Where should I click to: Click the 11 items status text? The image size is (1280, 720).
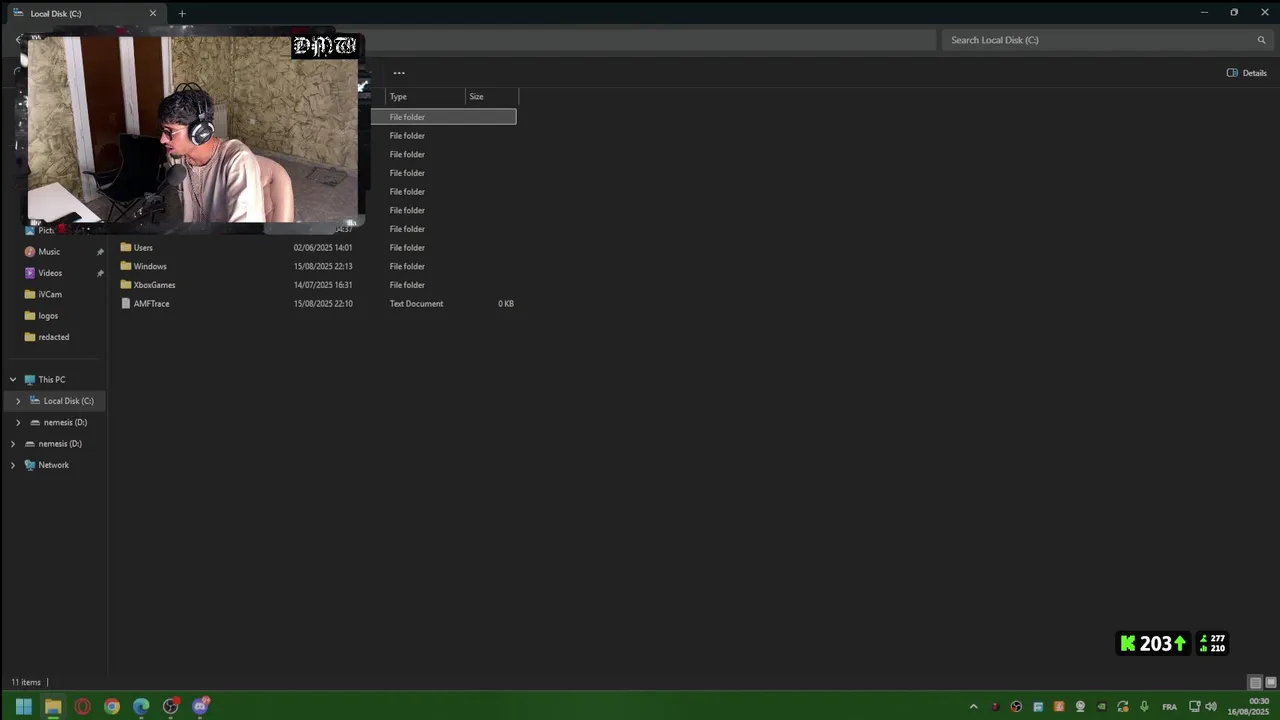coord(26,683)
